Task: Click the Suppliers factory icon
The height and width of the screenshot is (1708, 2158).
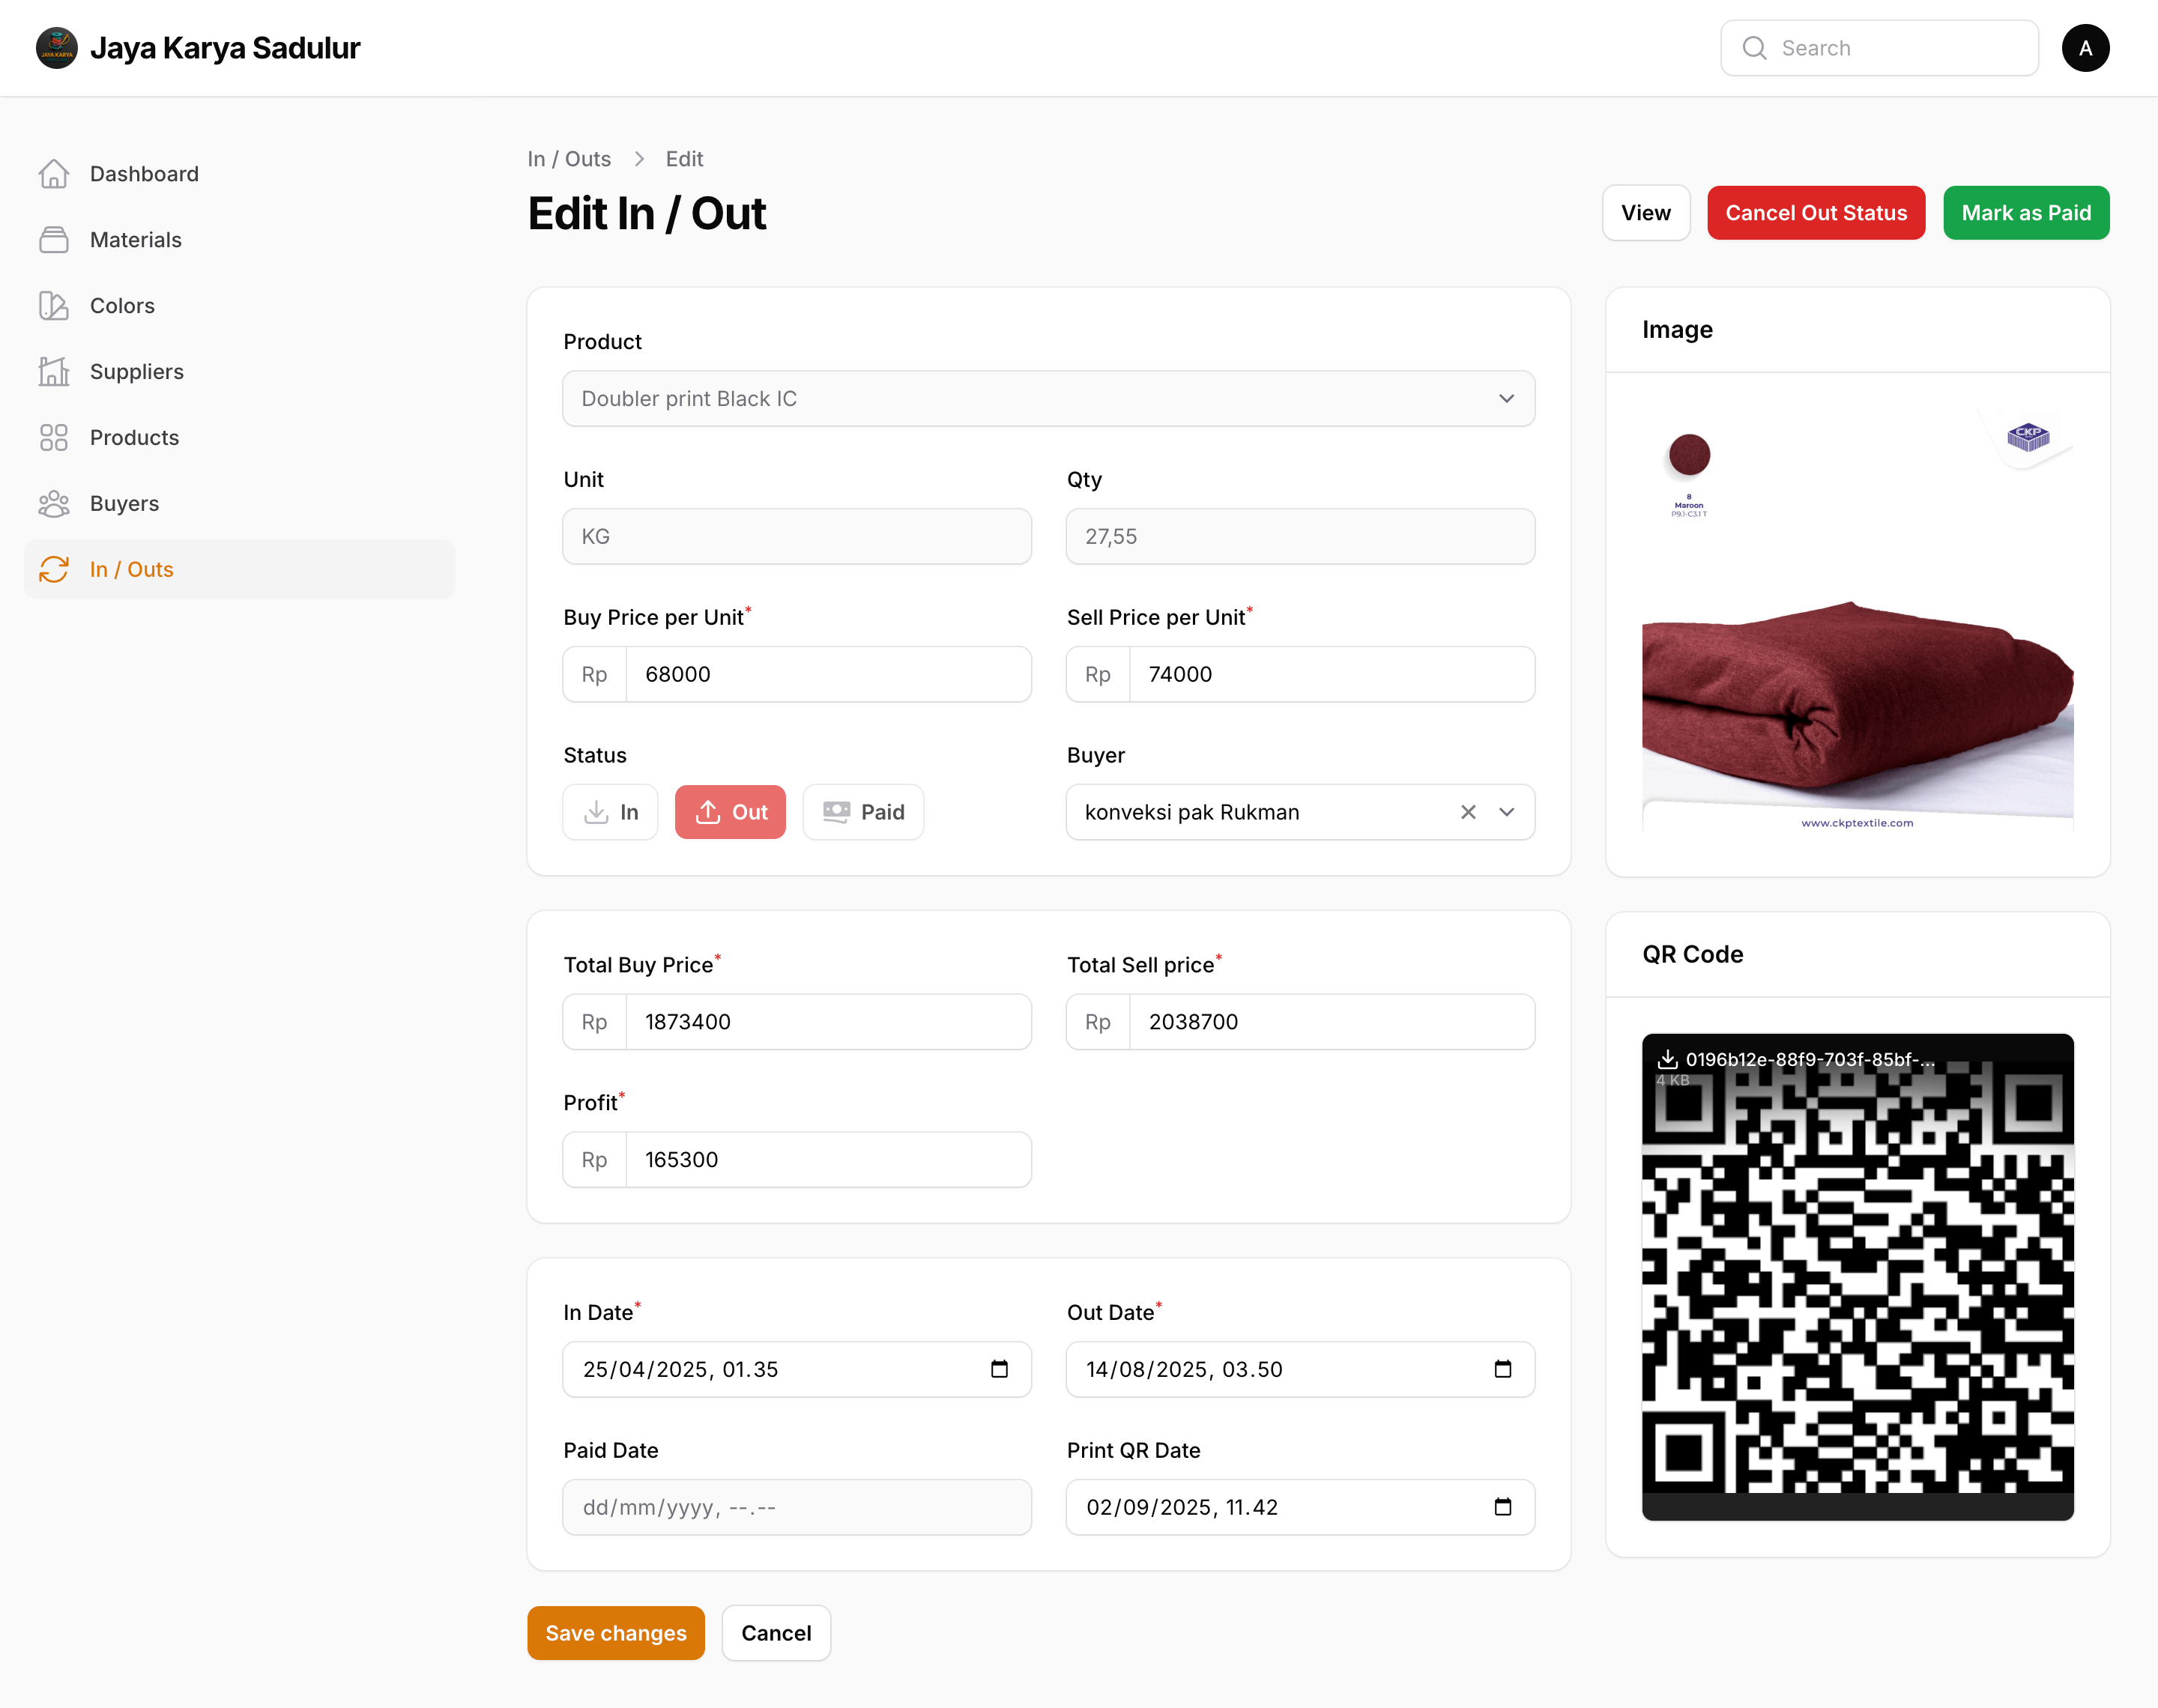Action: point(55,371)
